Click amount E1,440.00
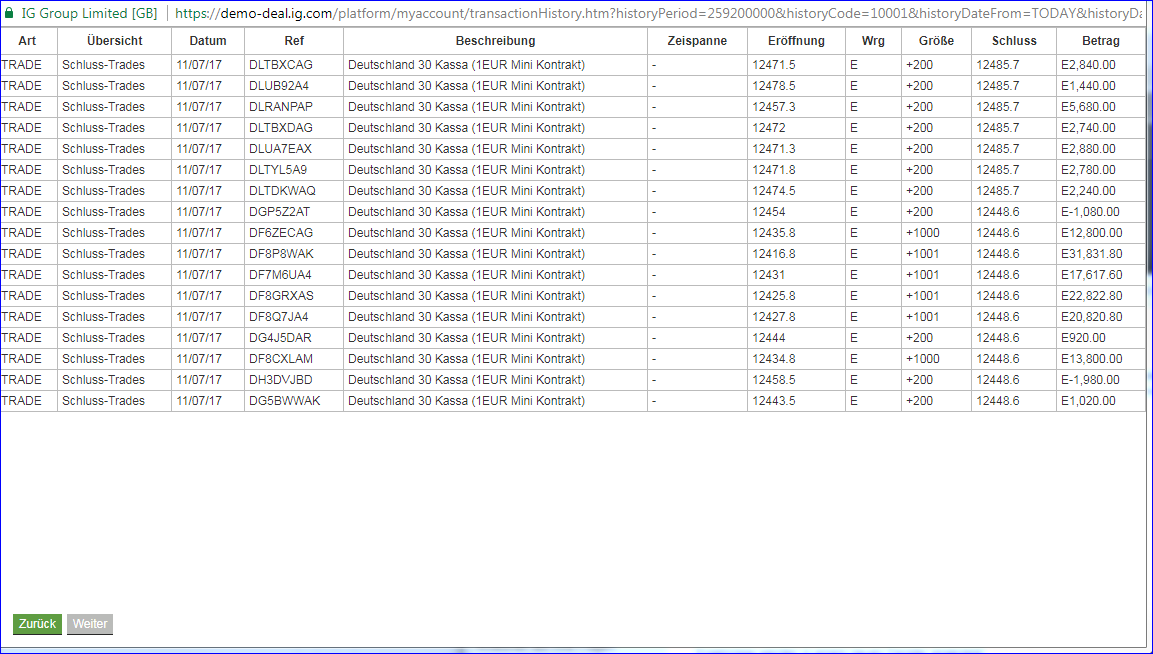The image size is (1153, 654). [1088, 86]
